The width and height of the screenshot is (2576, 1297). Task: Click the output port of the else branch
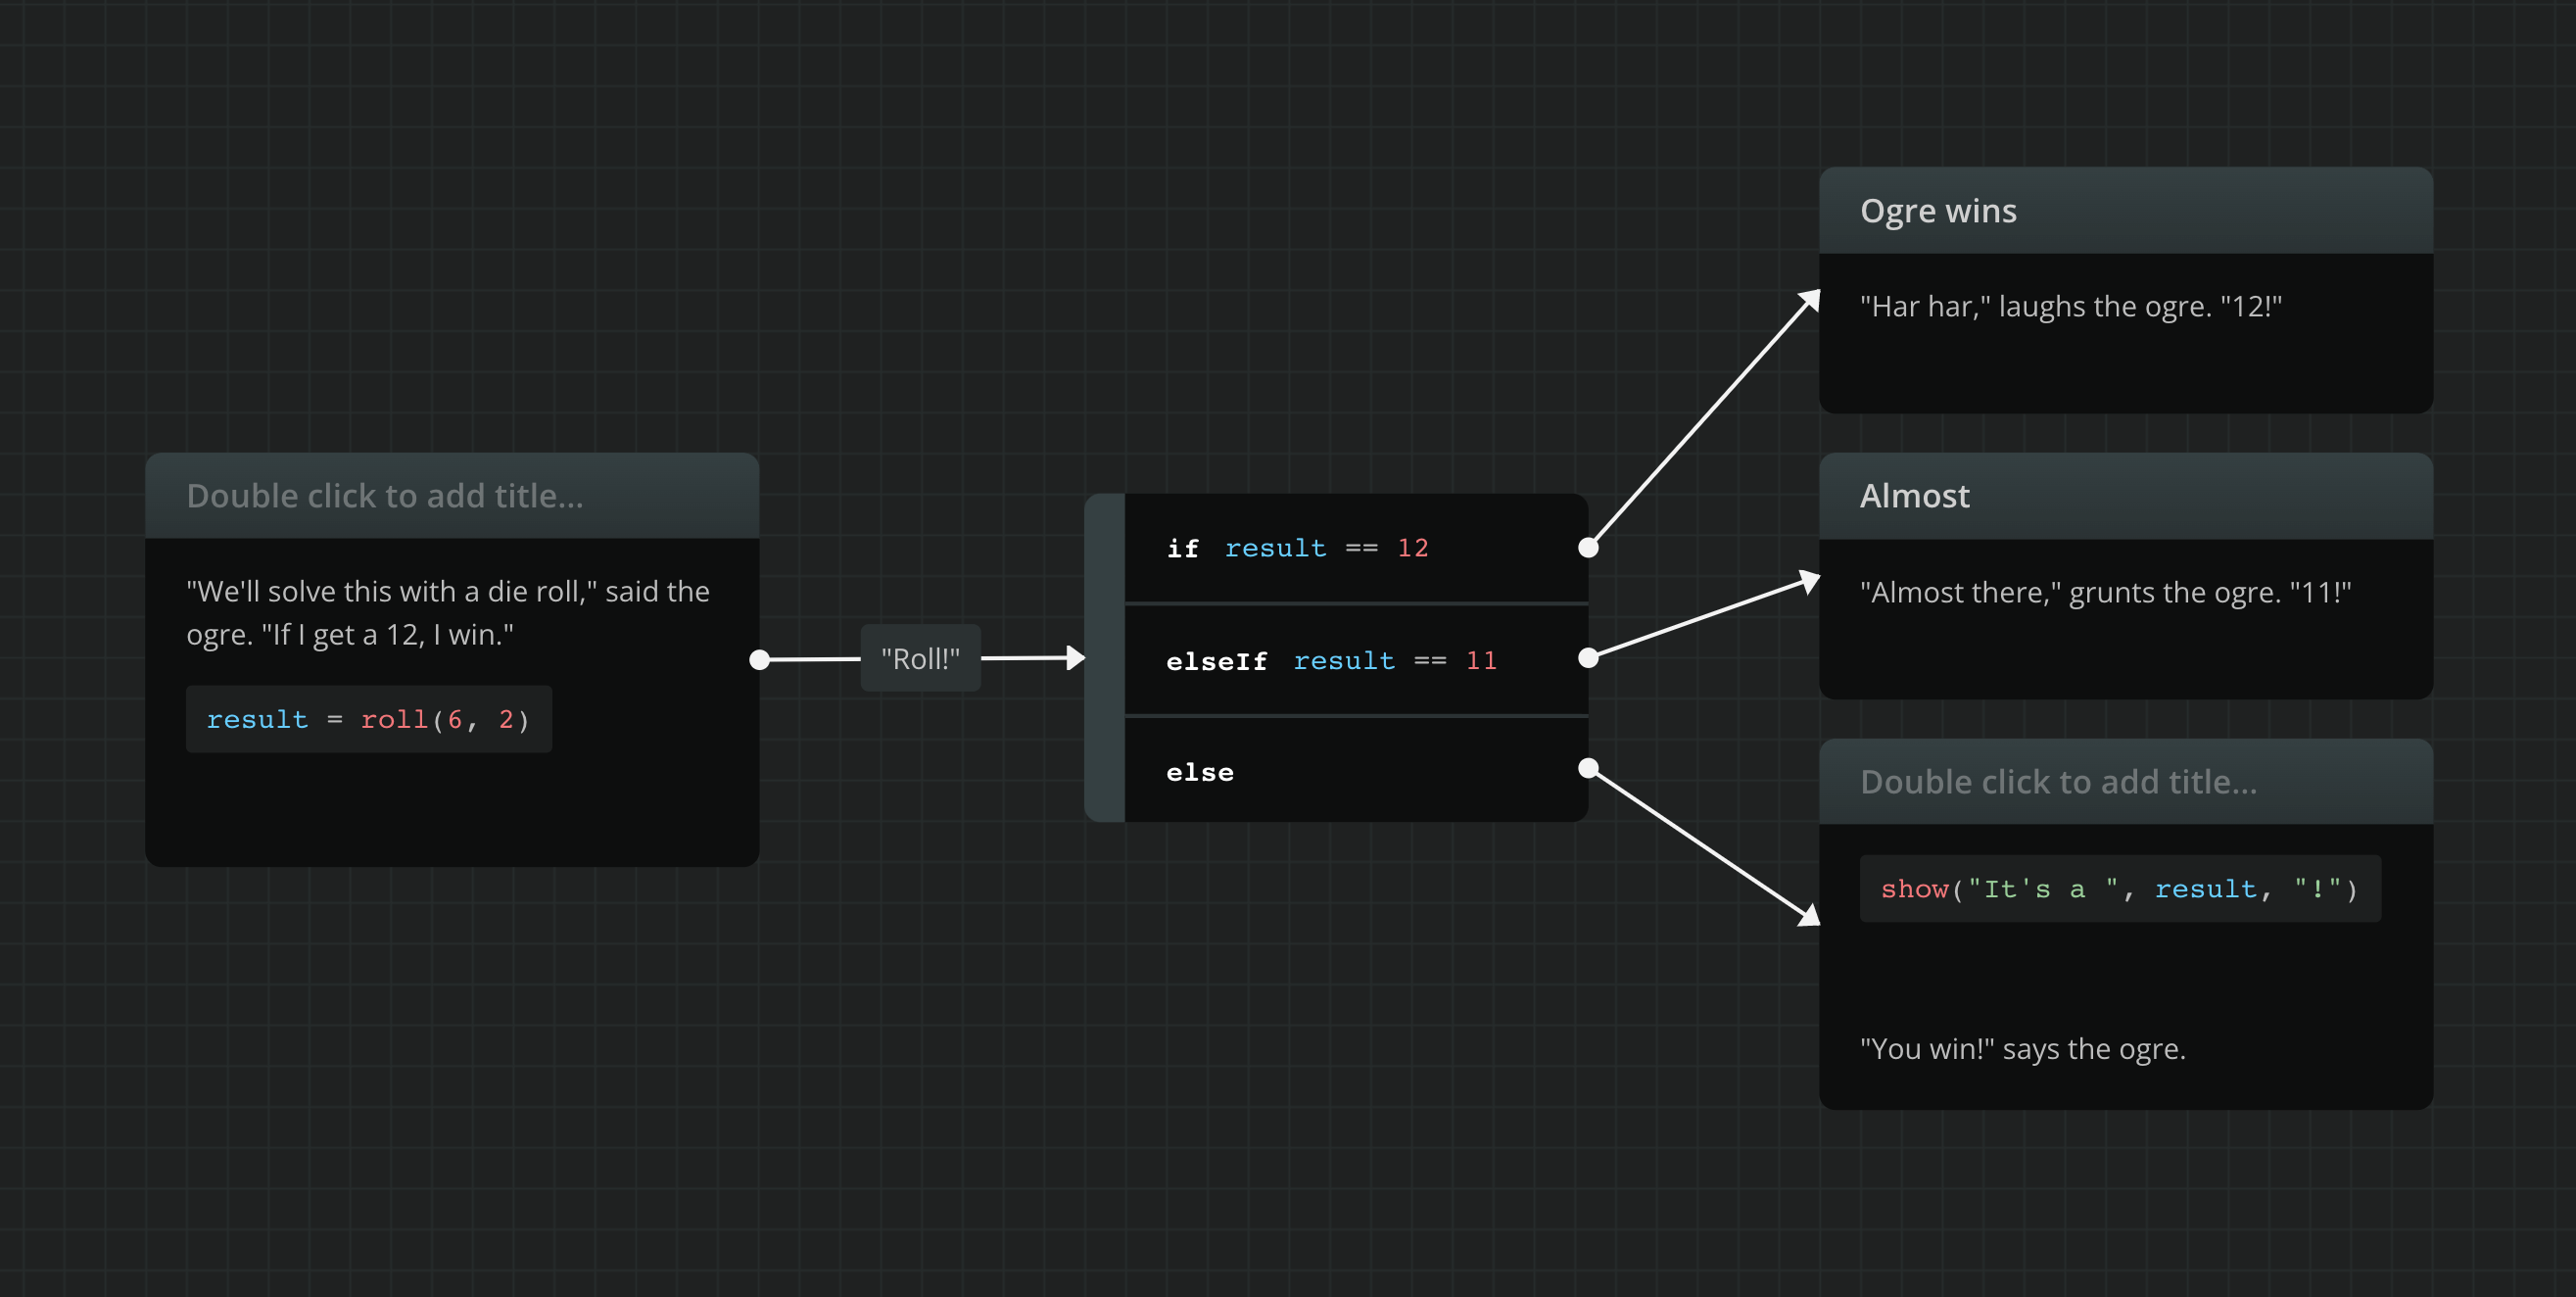[1588, 768]
